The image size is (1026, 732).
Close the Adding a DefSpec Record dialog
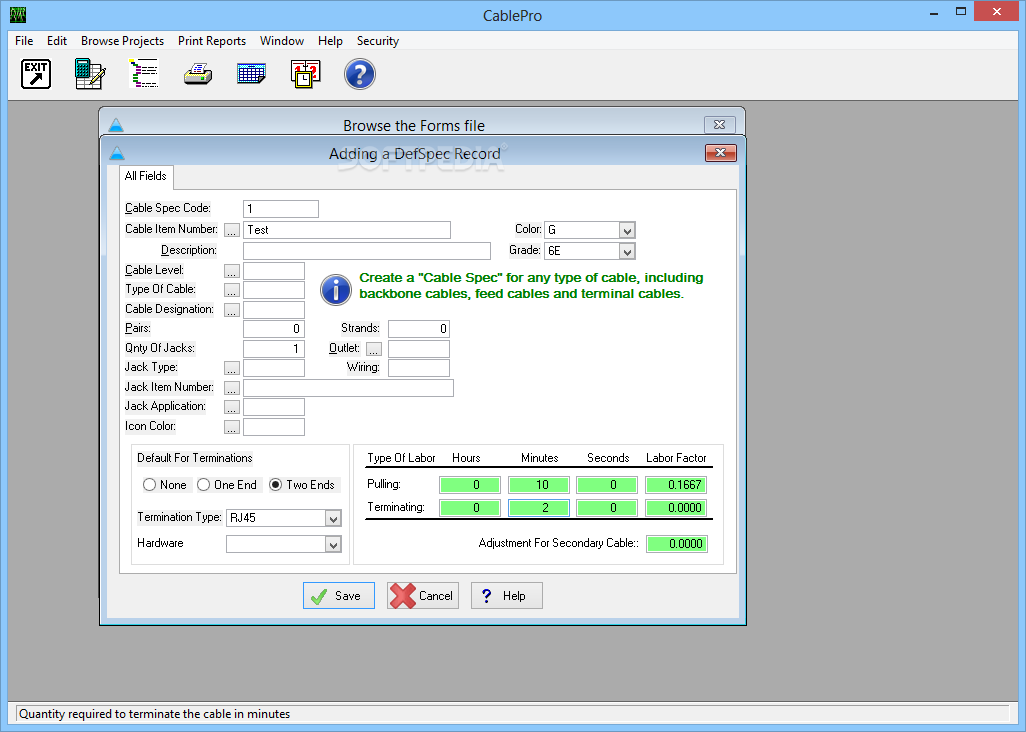tap(720, 152)
